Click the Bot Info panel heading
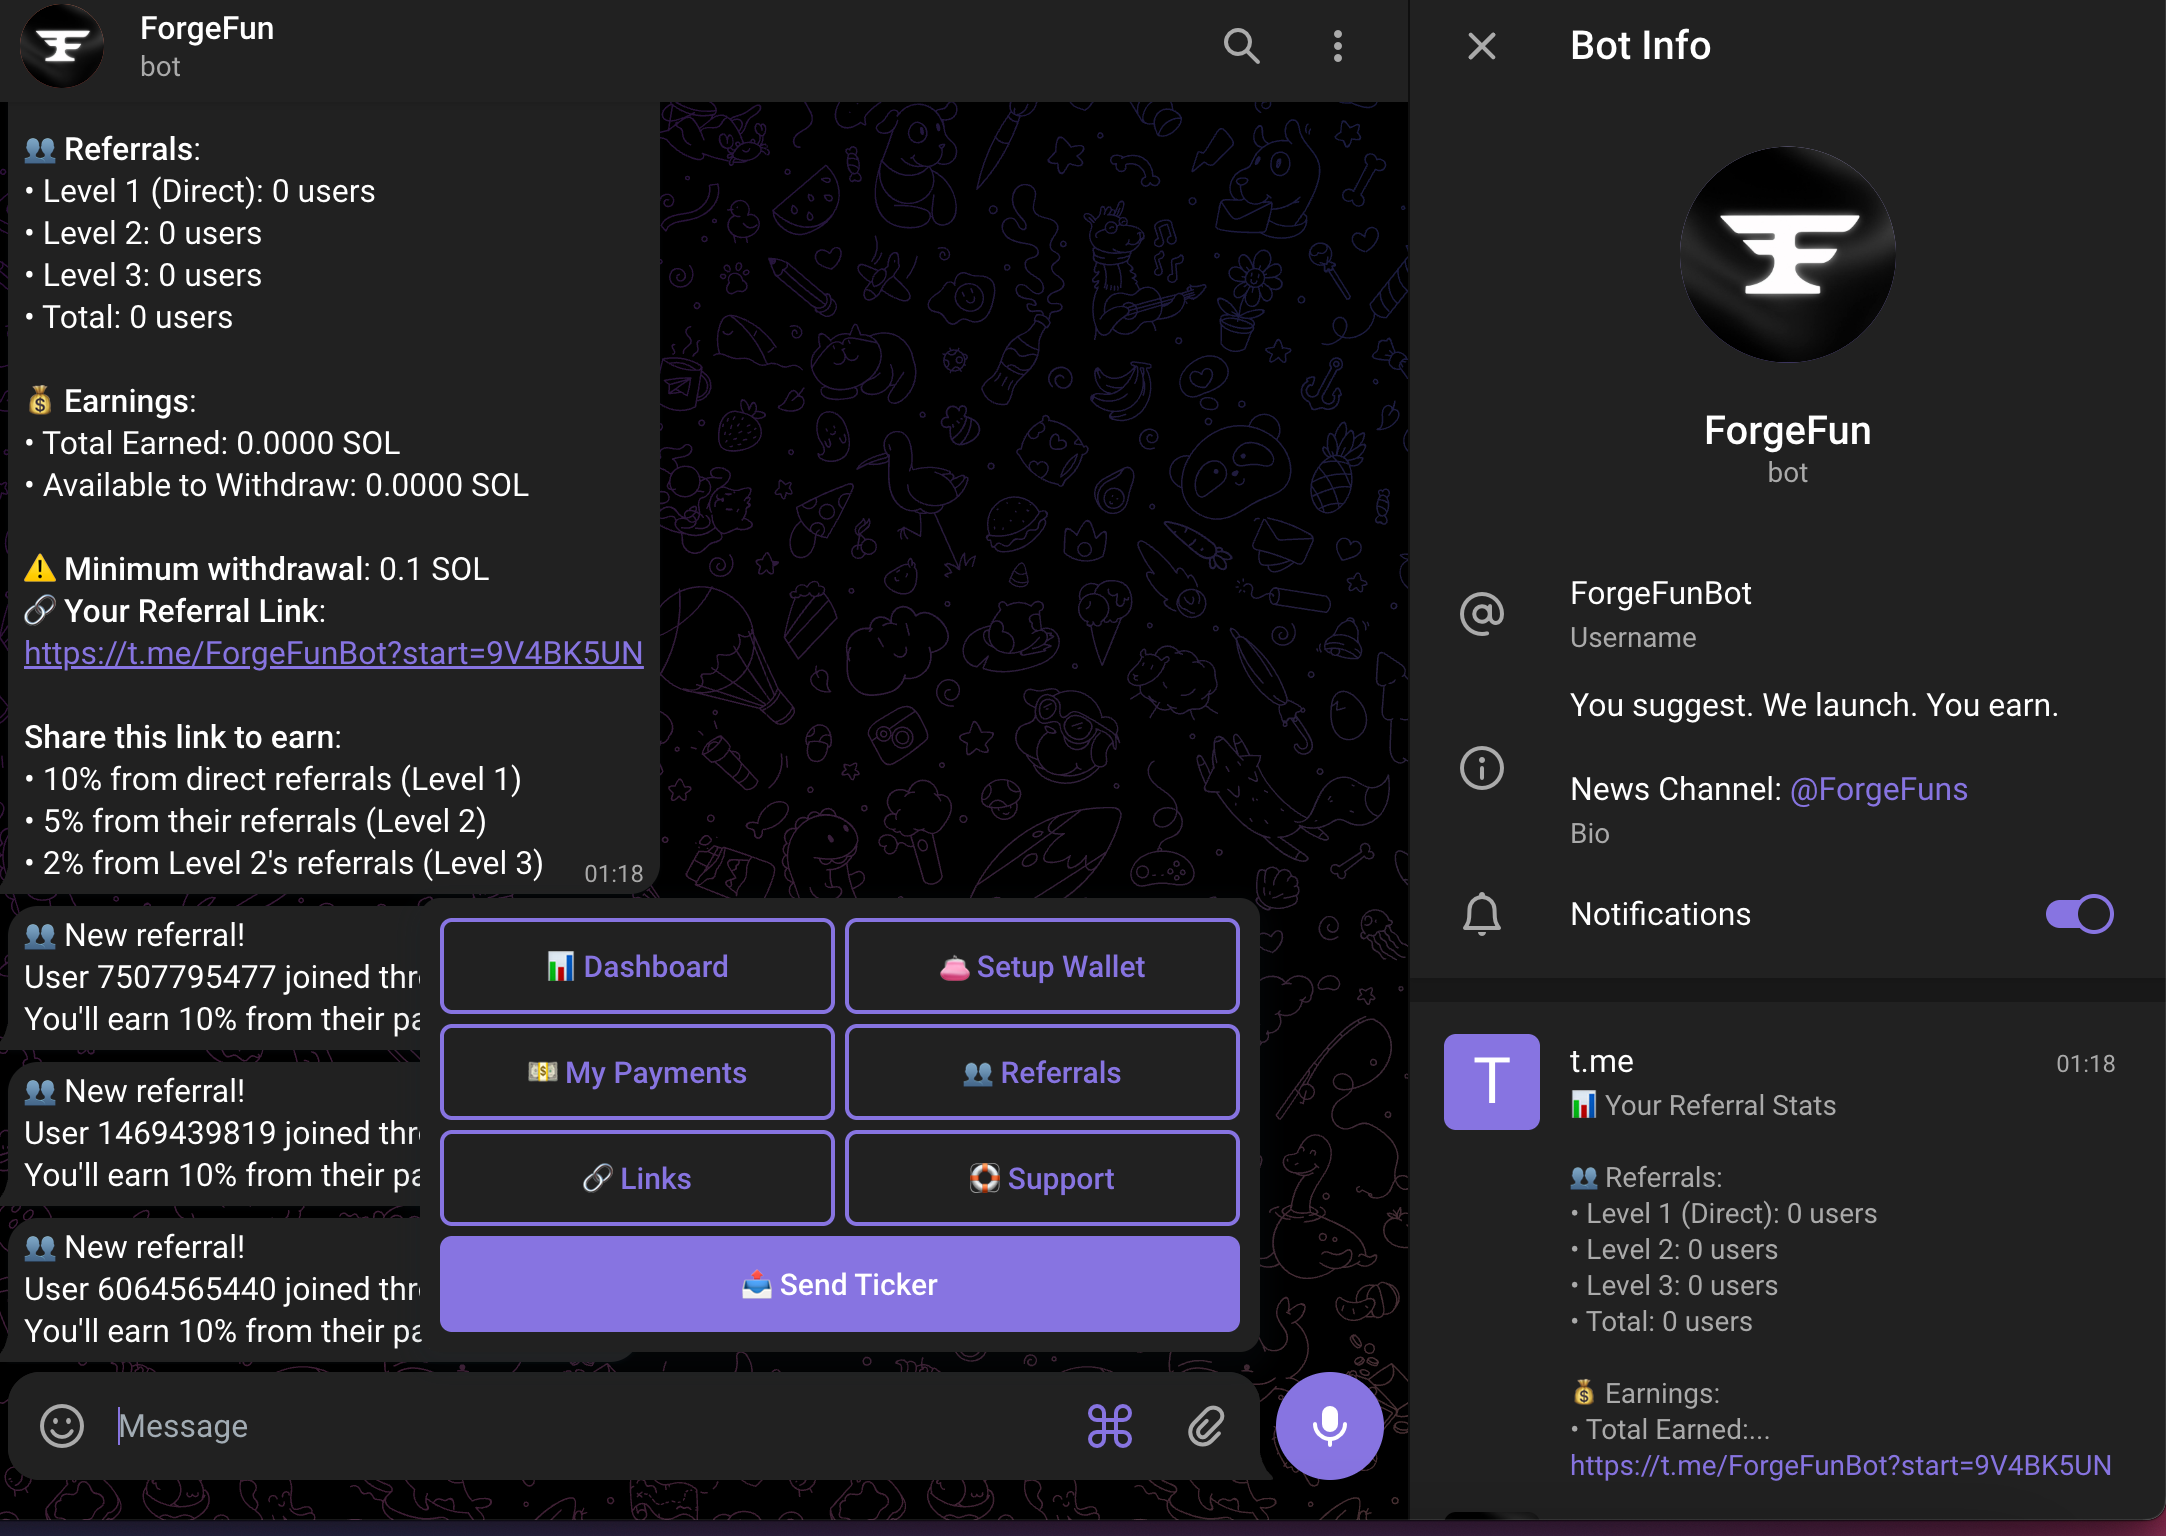This screenshot has height=1536, width=2166. point(1640,46)
